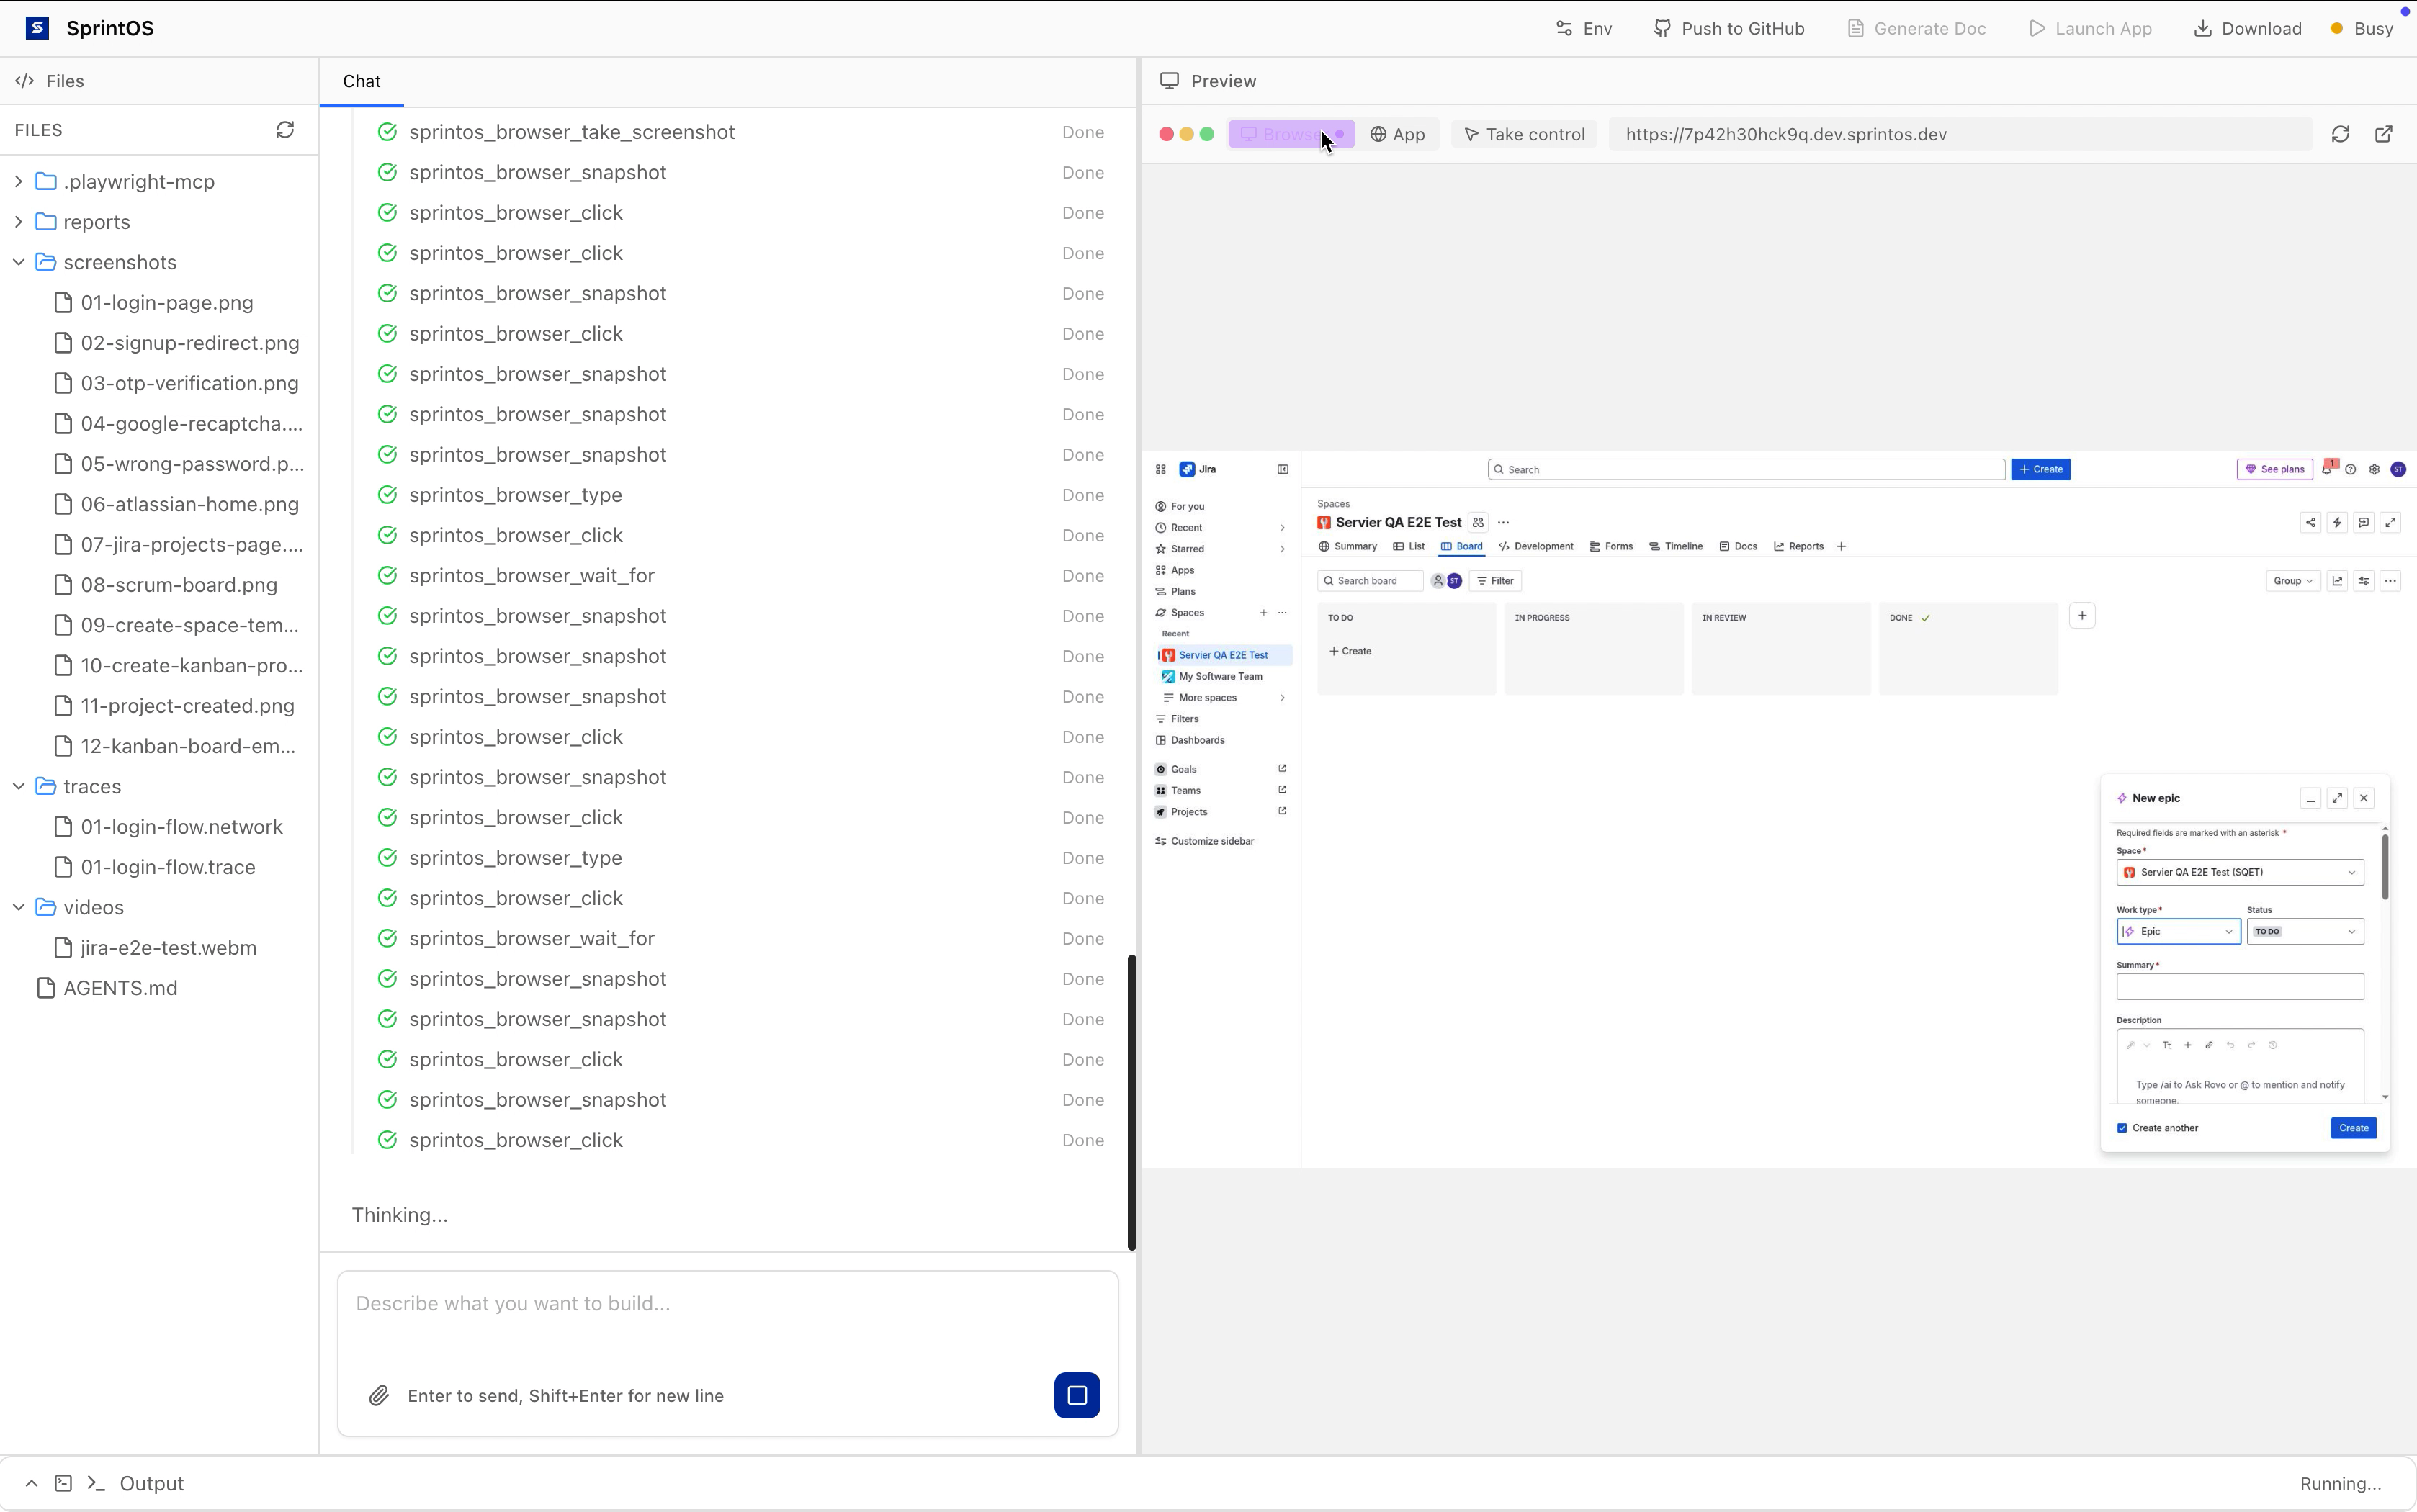Reload the preview page
The height and width of the screenshot is (1512, 2417).
coord(2340,134)
